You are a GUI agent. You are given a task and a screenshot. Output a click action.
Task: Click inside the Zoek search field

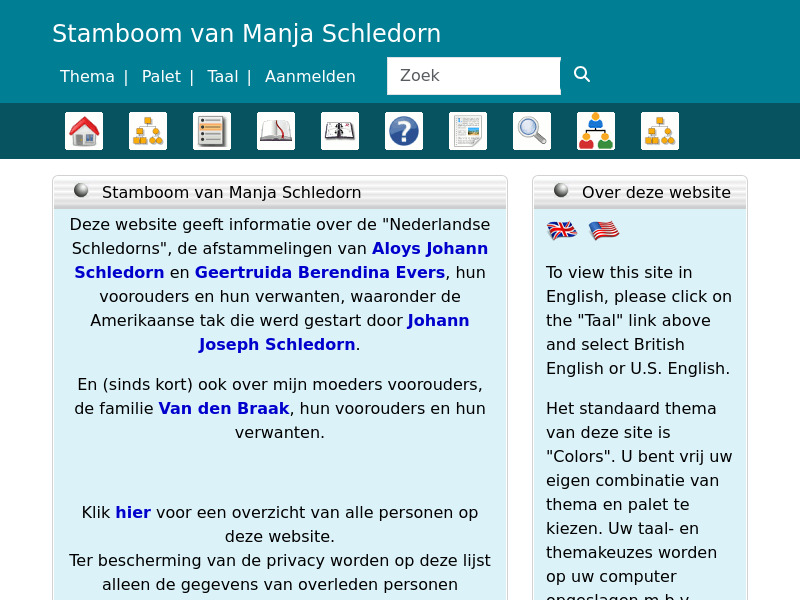tap(473, 75)
